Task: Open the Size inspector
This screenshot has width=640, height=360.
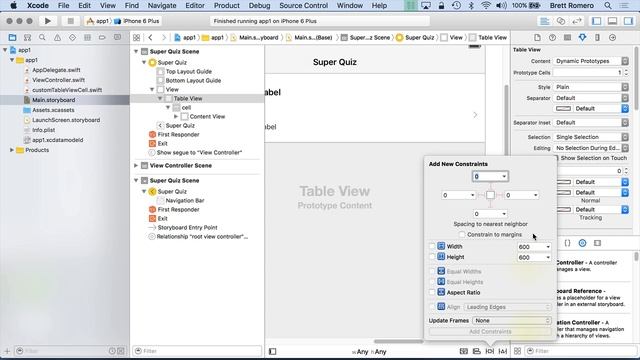Action: (x=597, y=38)
